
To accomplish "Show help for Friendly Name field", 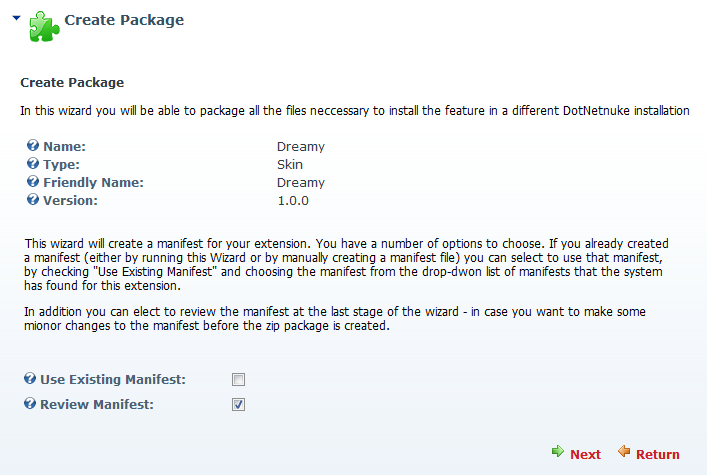I will [33, 181].
